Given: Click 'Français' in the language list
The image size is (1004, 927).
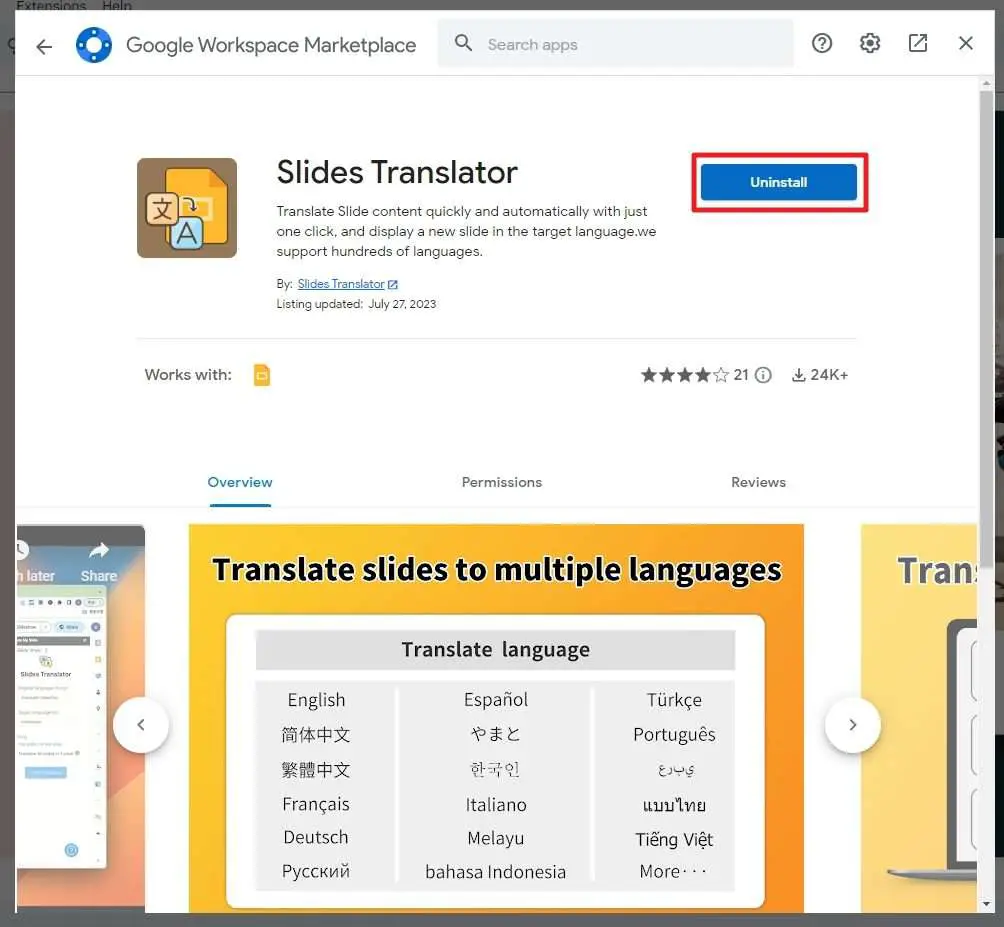Looking at the screenshot, I should (316, 804).
